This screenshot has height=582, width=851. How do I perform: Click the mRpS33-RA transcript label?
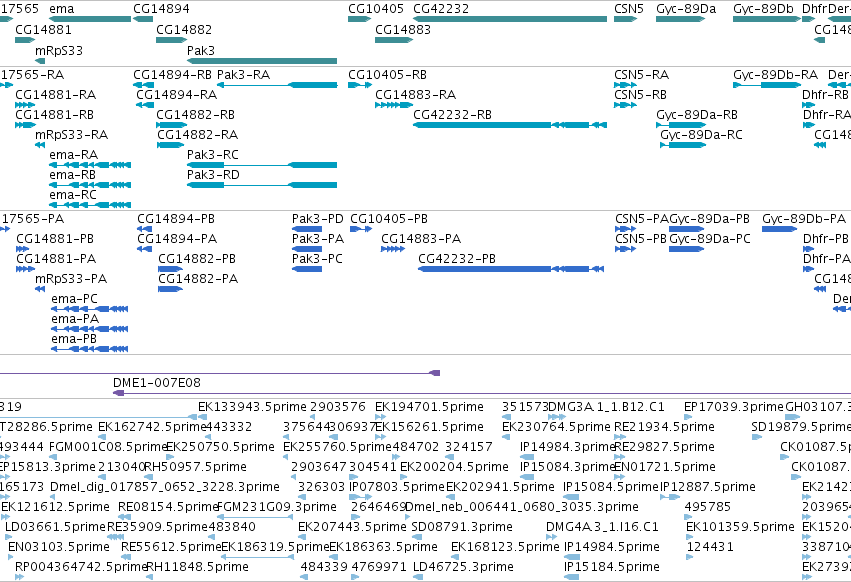click(71, 135)
